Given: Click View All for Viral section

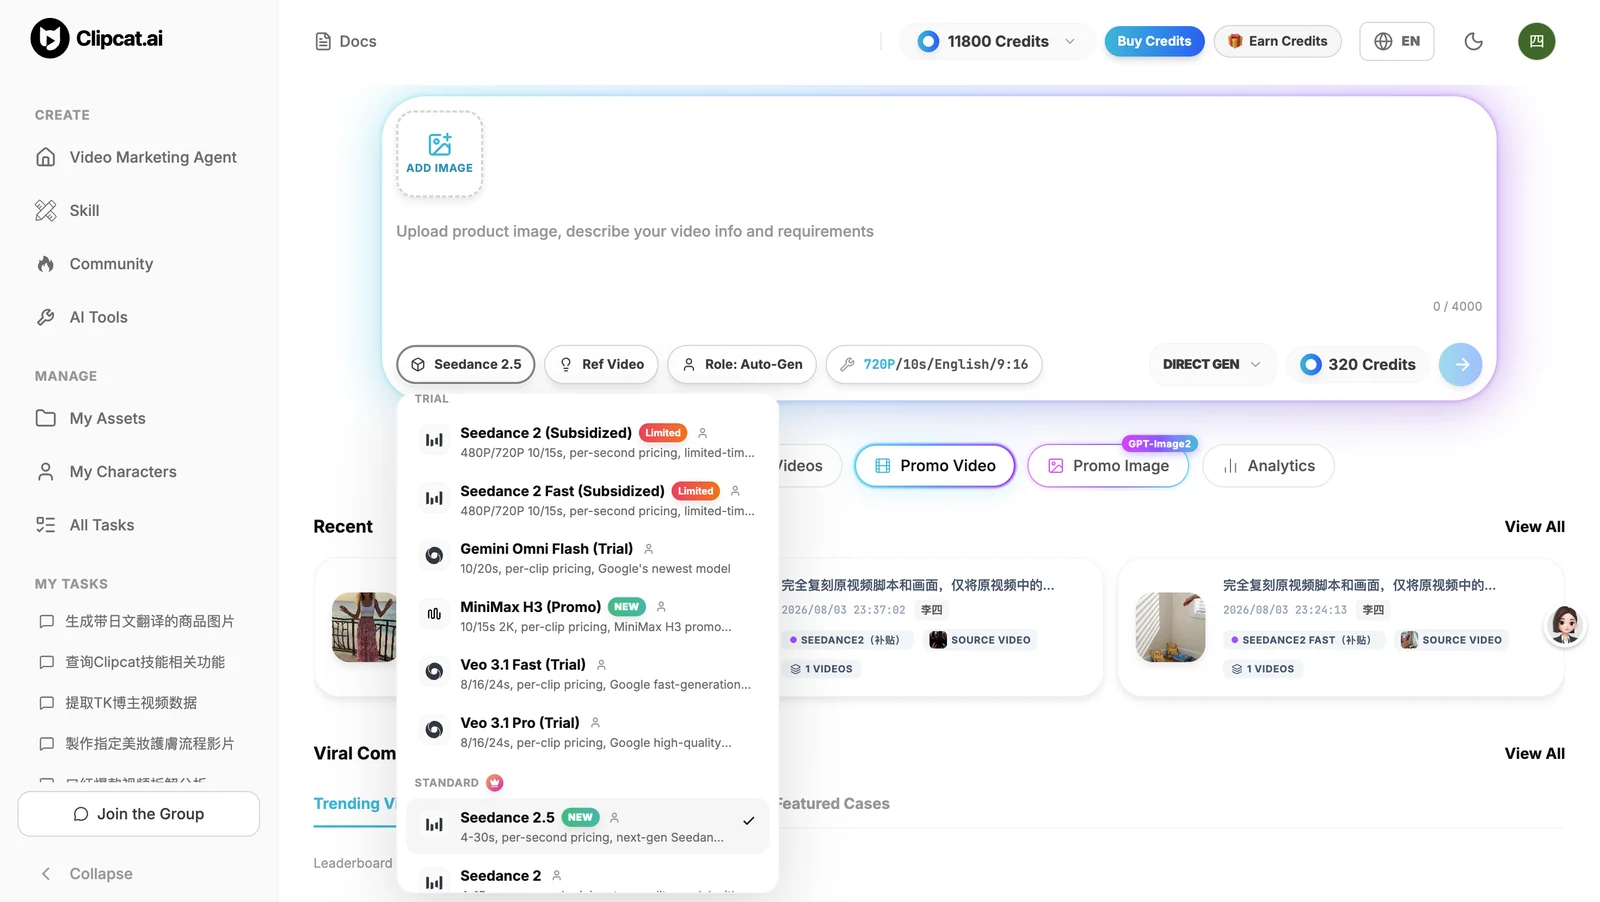Looking at the screenshot, I should (1535, 754).
